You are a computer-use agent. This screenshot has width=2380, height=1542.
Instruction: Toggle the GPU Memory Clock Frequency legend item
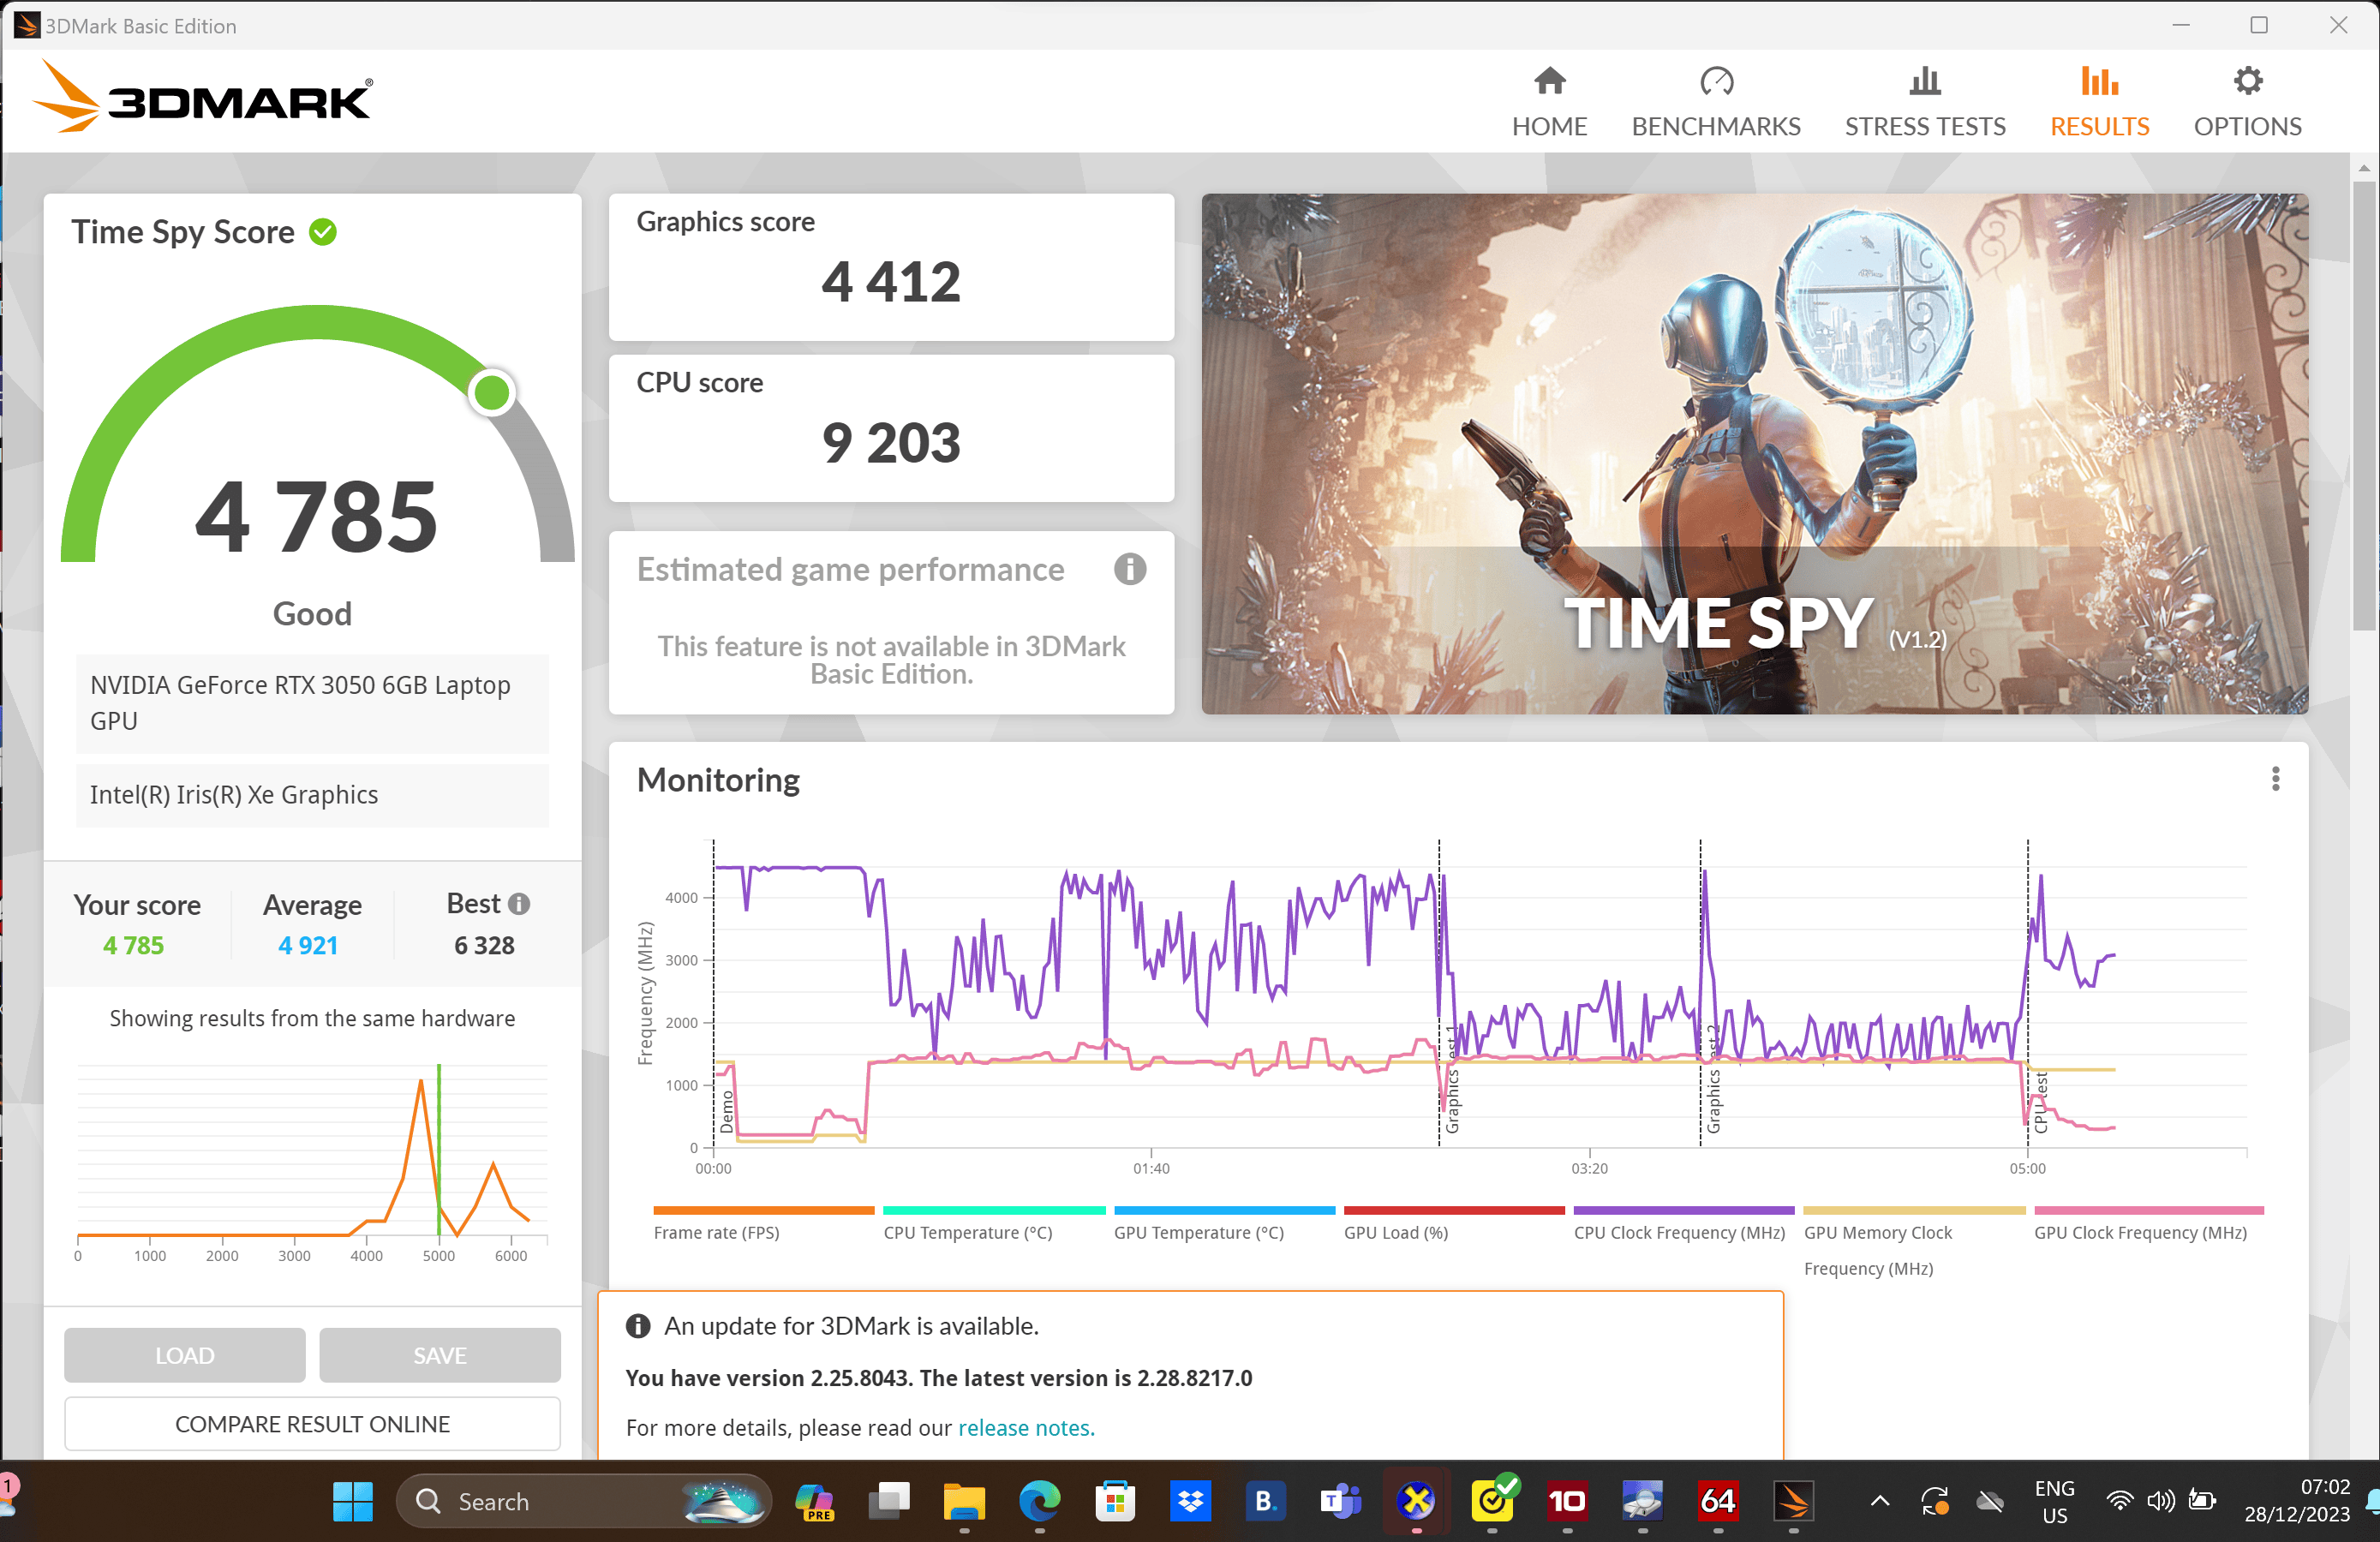[1914, 1243]
